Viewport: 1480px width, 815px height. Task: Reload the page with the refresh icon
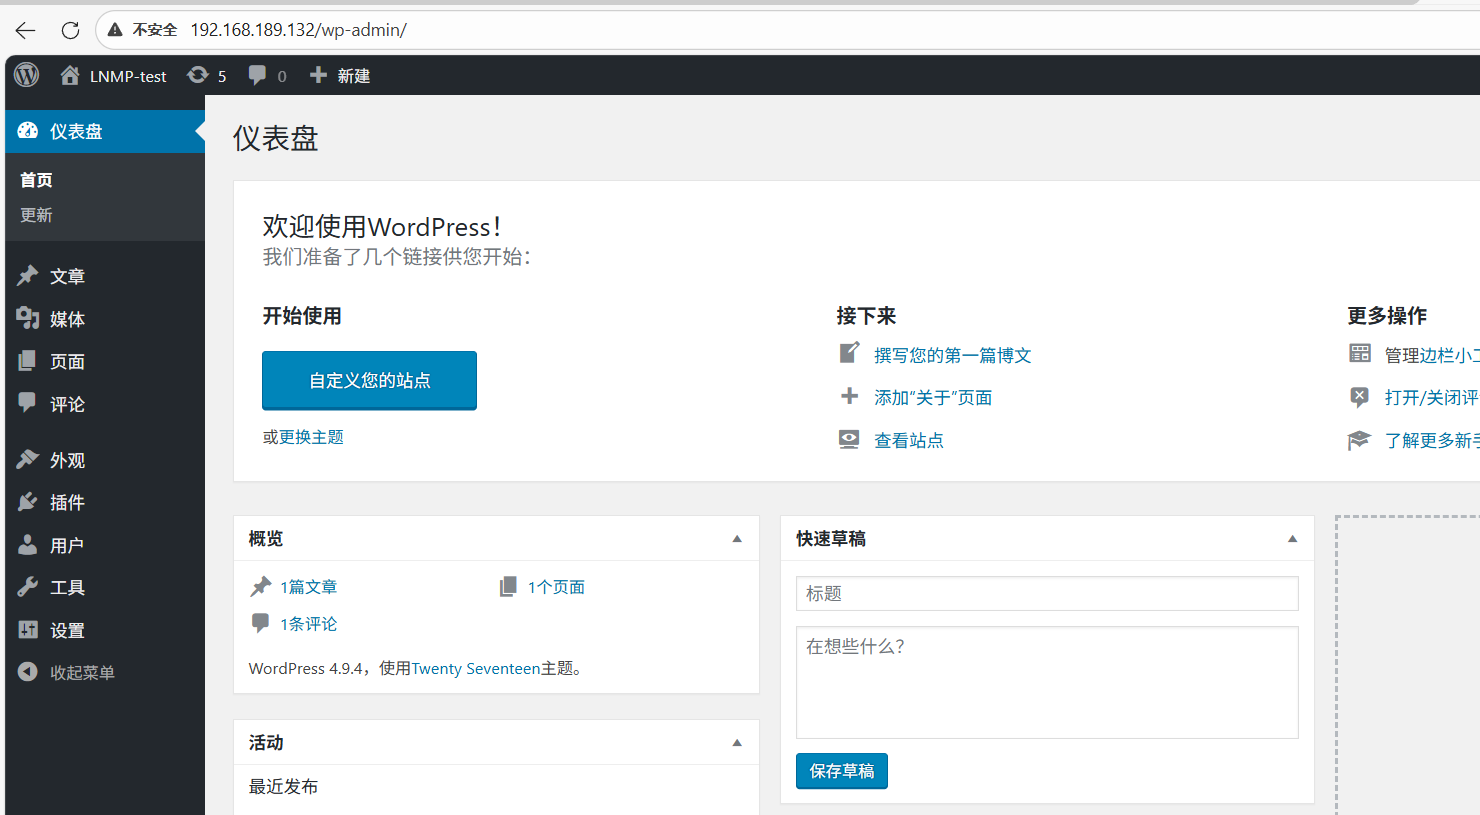70,30
